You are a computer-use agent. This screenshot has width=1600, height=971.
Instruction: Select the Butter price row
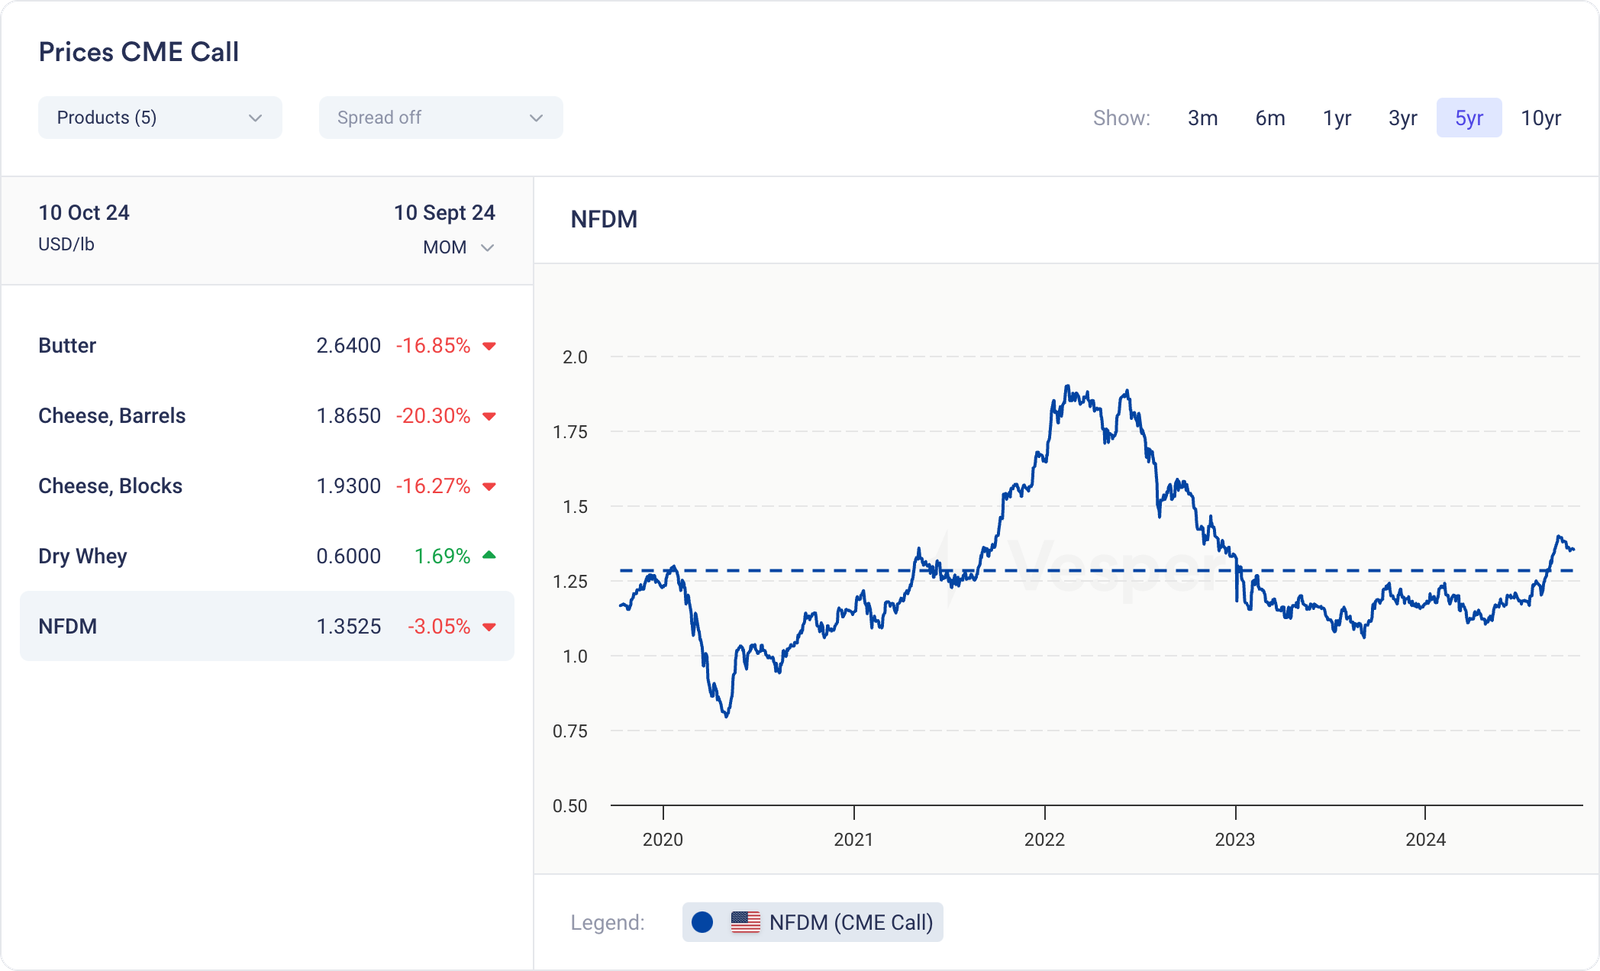pos(266,346)
